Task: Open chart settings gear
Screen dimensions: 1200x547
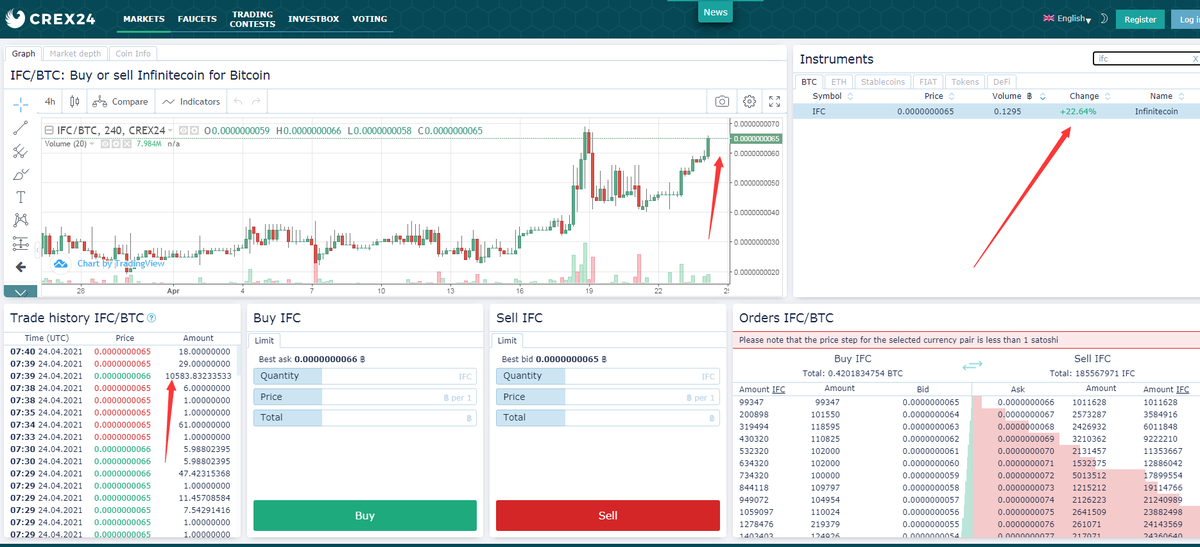Action: point(749,101)
